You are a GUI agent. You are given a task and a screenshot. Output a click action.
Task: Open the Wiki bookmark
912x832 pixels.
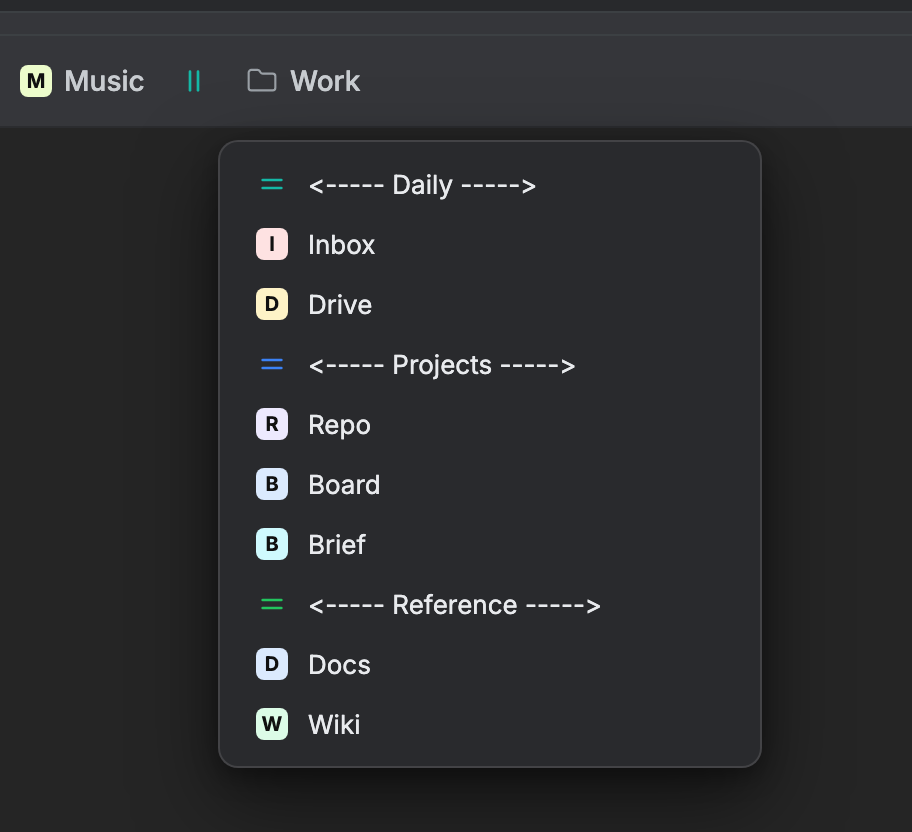(x=334, y=724)
